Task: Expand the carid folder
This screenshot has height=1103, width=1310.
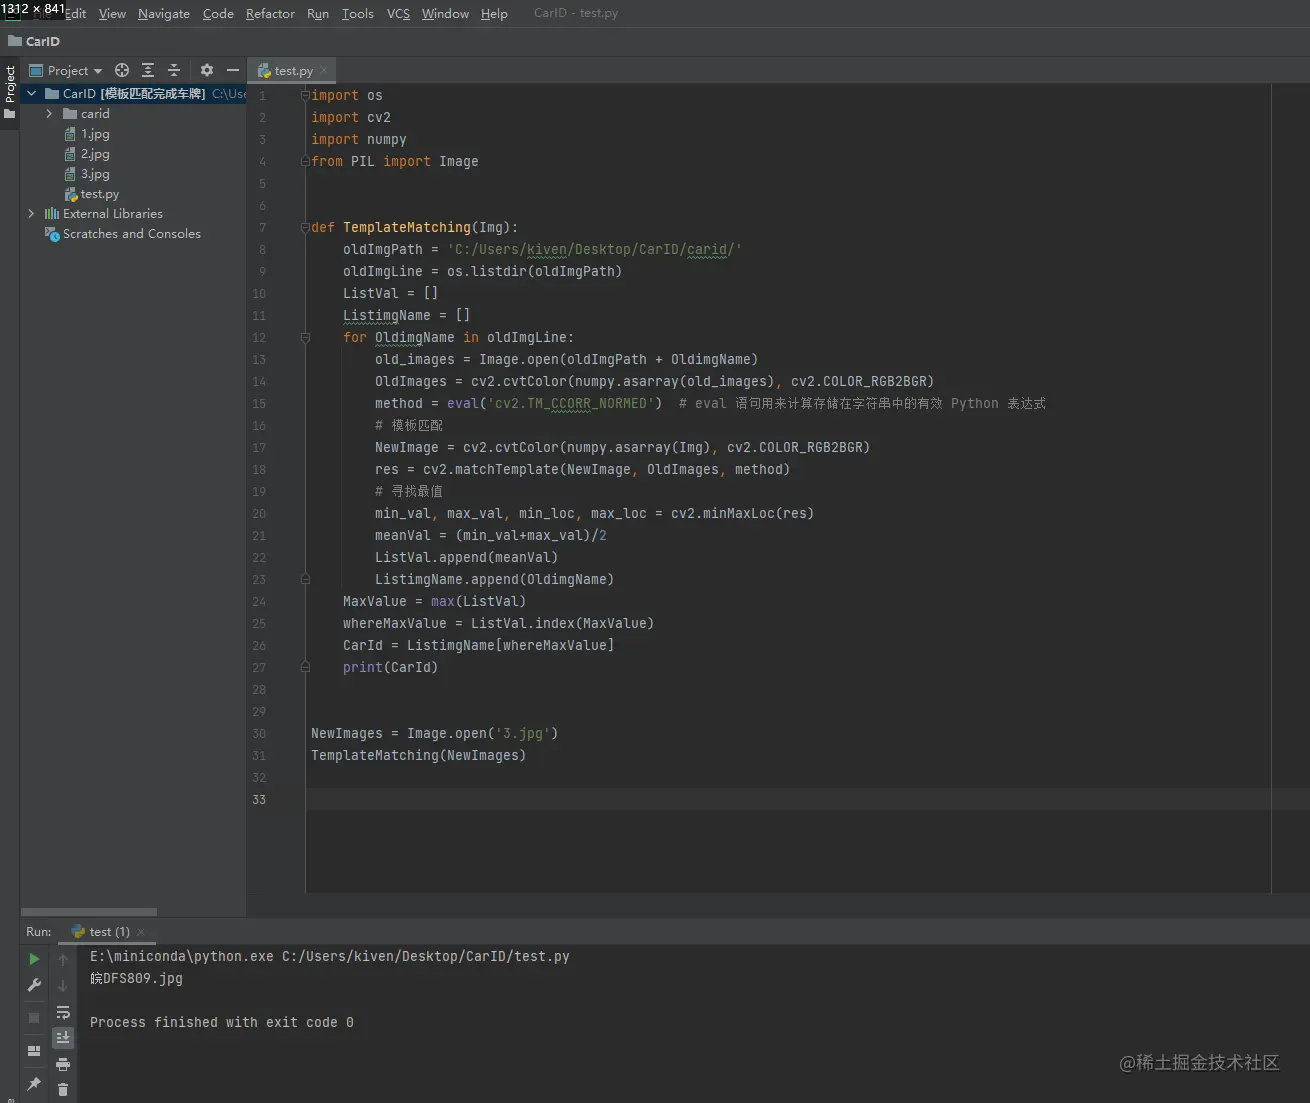Action: point(49,114)
